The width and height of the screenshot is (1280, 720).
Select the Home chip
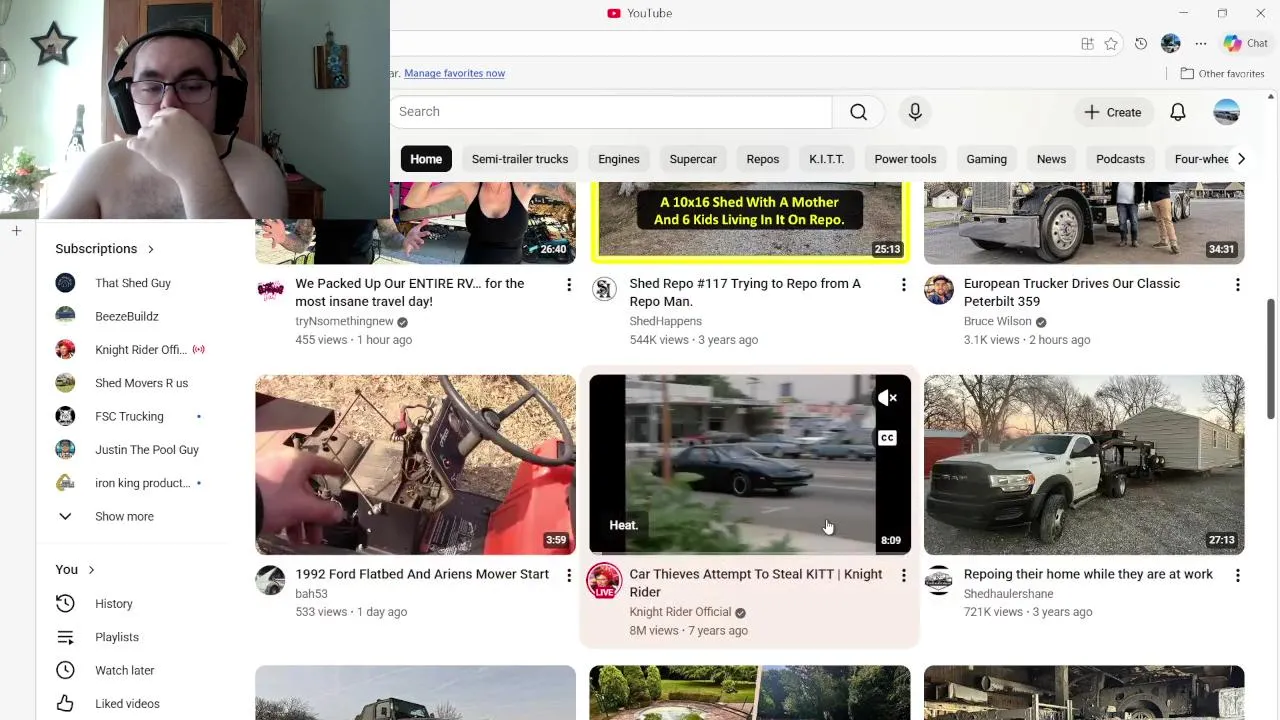[426, 159]
